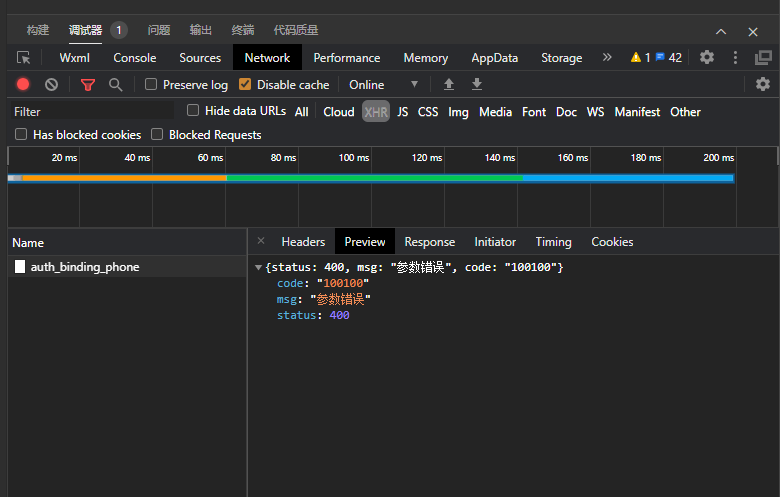Image resolution: width=780 pixels, height=497 pixels.
Task: Open the Online throttling dropdown
Action: click(x=383, y=85)
